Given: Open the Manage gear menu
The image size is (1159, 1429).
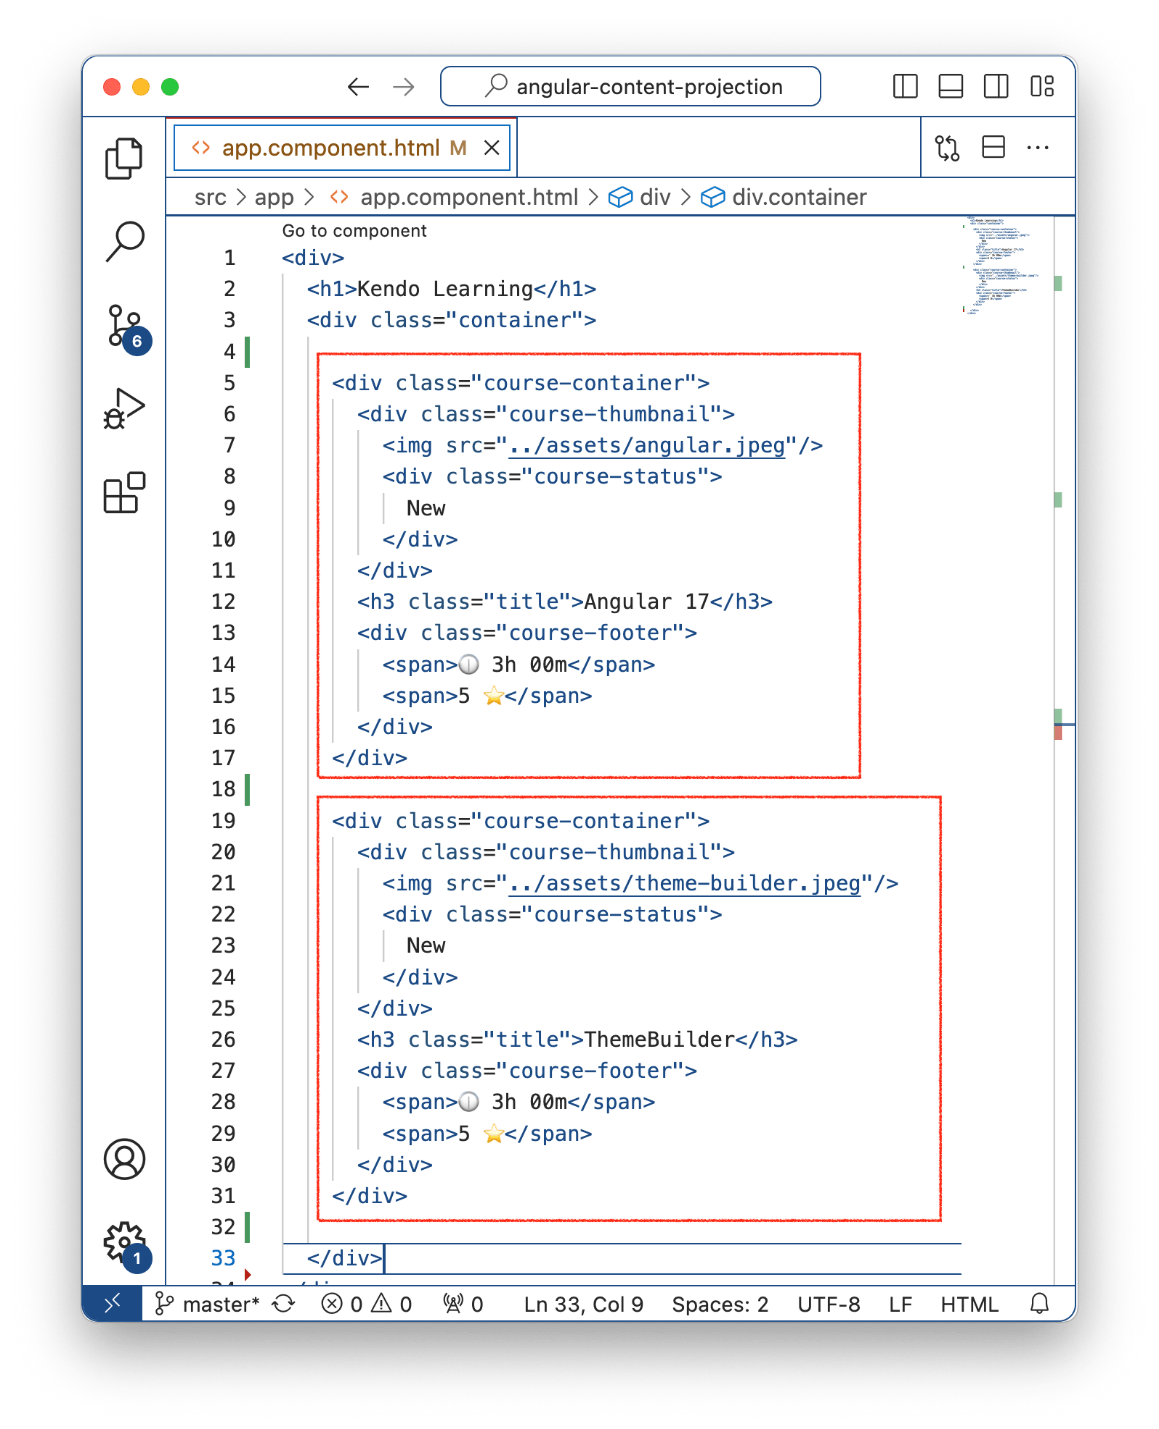Looking at the screenshot, I should click(126, 1245).
